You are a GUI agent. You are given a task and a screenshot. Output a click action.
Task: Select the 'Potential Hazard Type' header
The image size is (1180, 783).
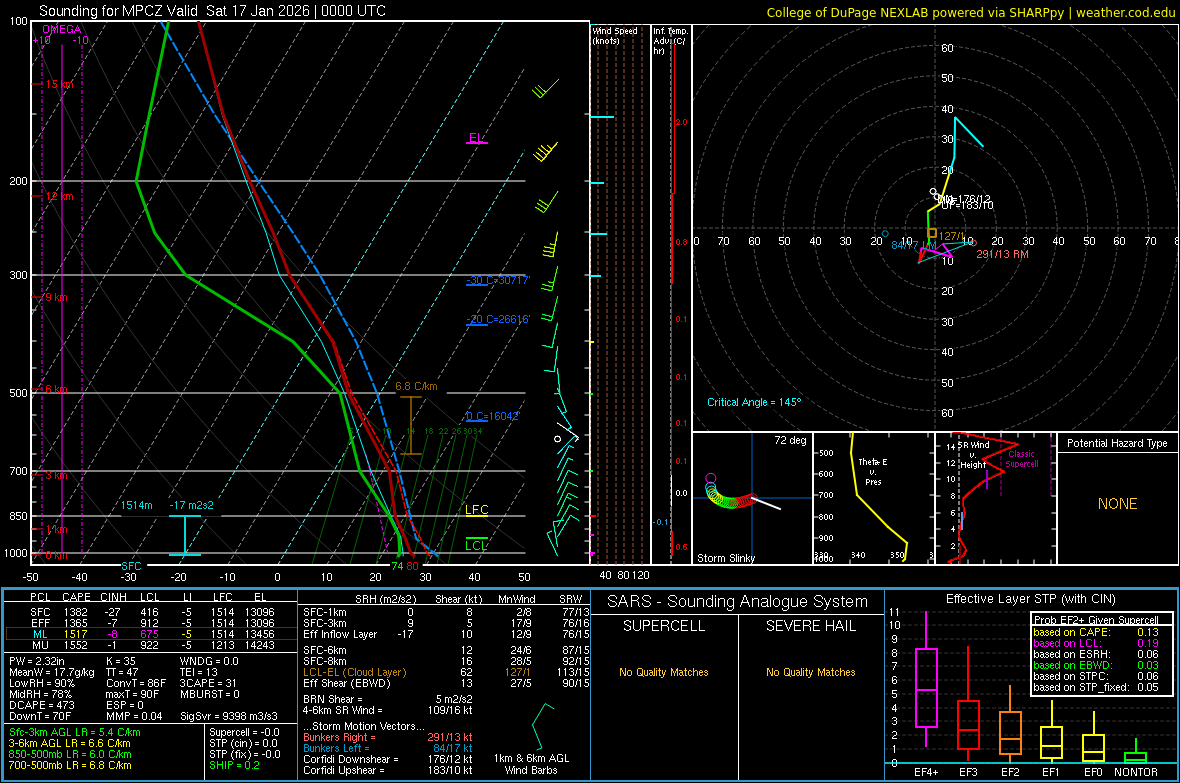1117,443
